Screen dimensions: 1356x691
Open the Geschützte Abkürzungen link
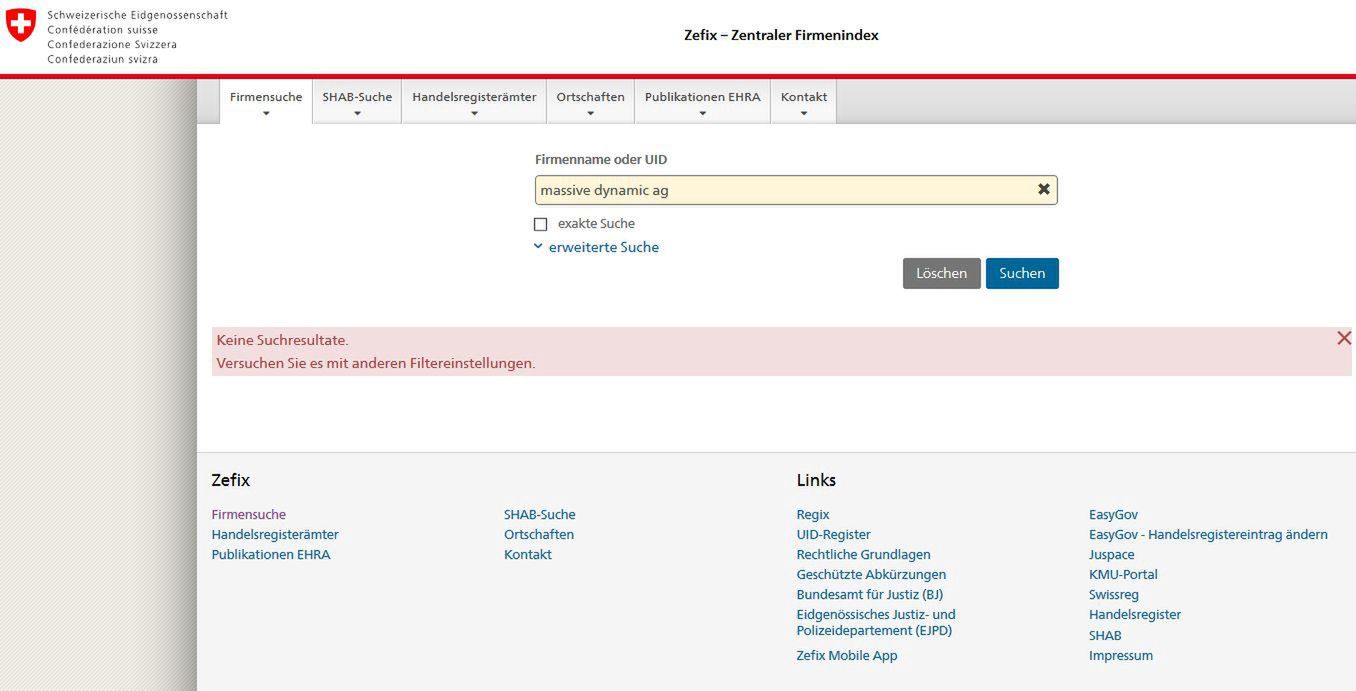click(x=871, y=575)
